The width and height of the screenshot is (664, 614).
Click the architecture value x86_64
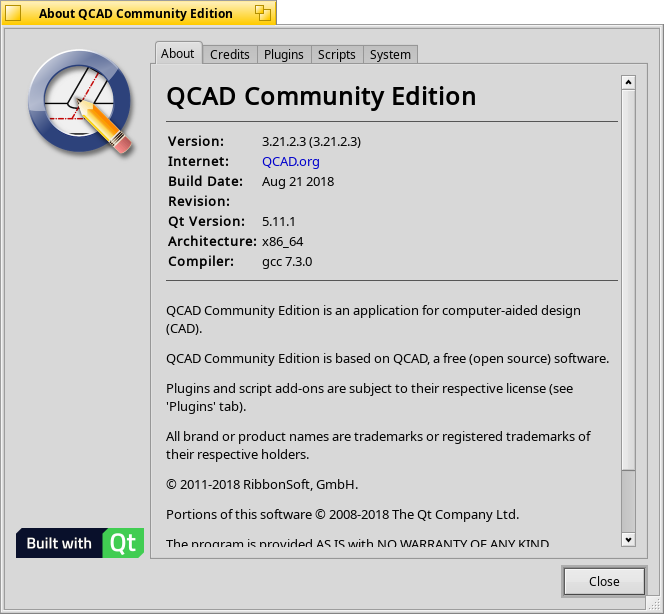[282, 242]
